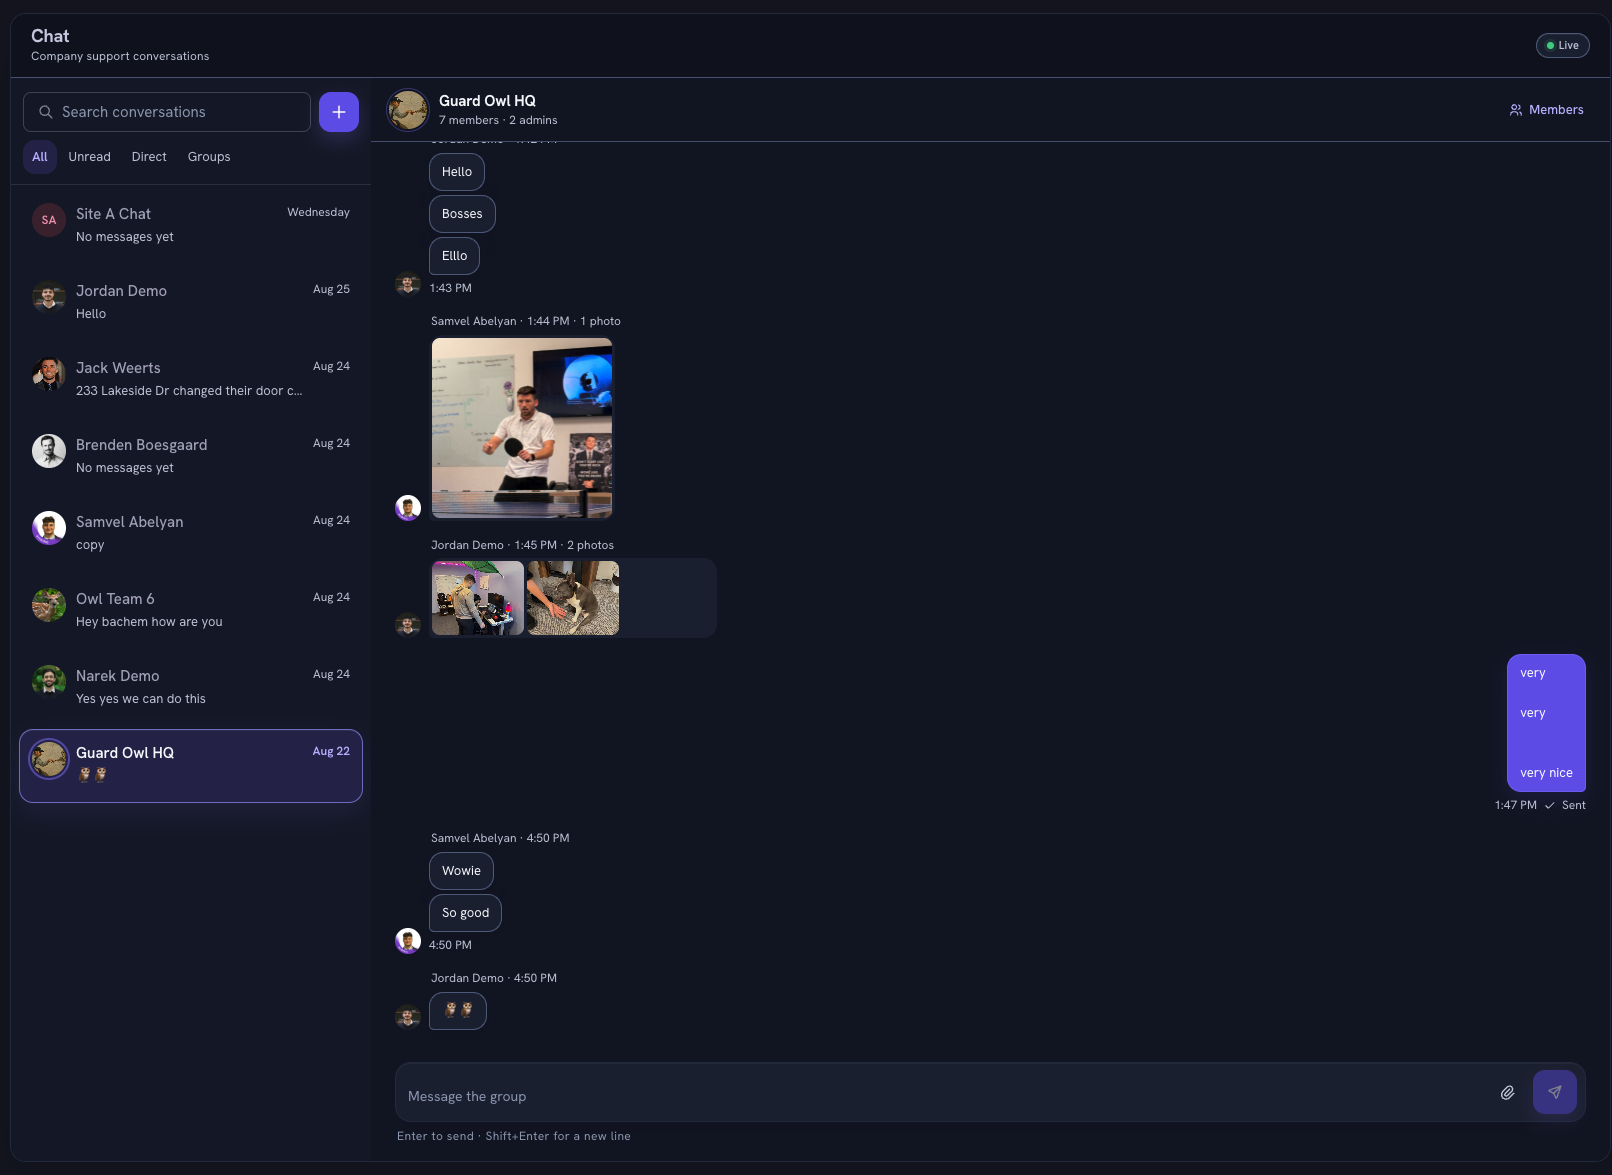Open the Site A Chat conversation
The image size is (1612, 1175).
coord(191,225)
